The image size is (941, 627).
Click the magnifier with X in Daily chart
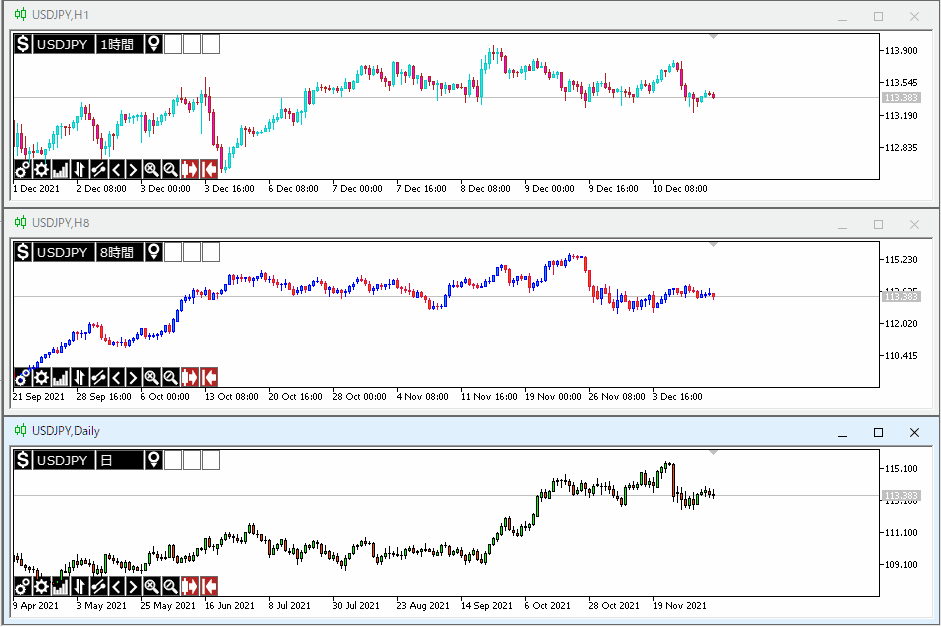151,586
